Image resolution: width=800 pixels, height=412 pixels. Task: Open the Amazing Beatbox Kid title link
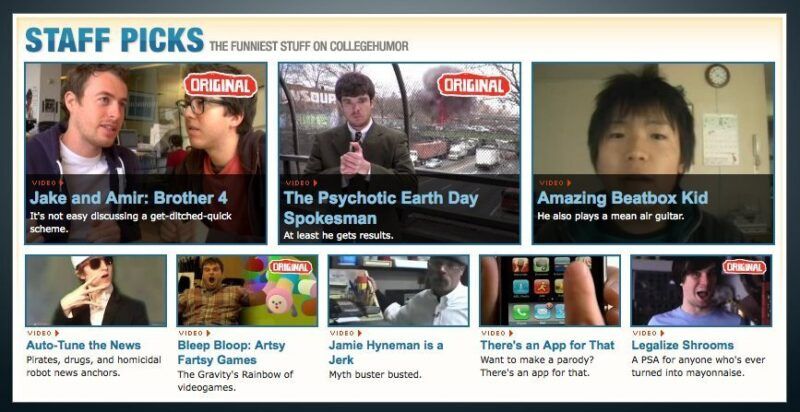(x=622, y=198)
